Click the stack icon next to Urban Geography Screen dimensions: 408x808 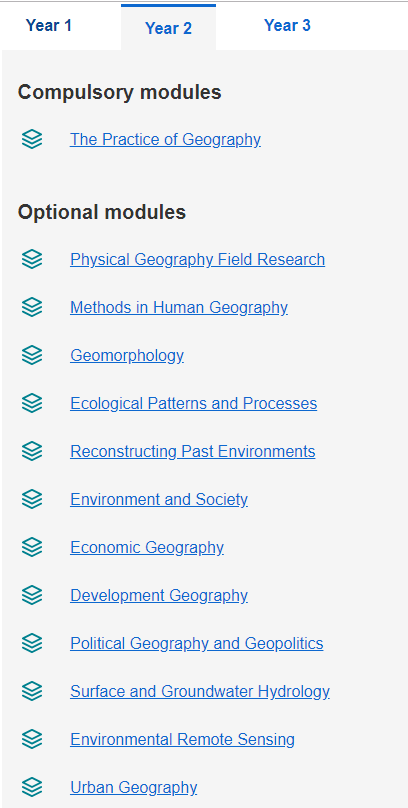click(x=32, y=787)
